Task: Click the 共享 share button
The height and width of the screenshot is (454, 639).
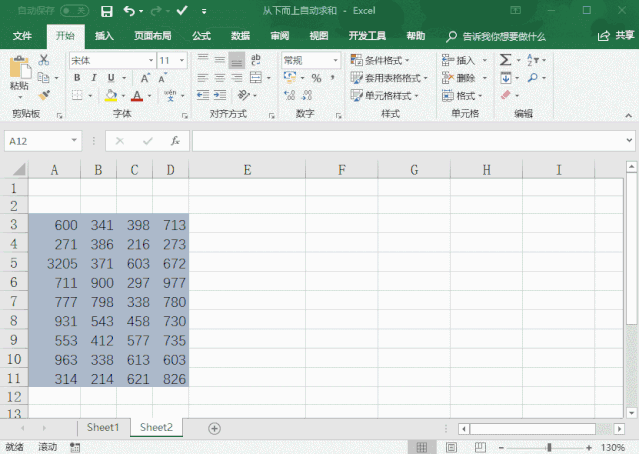Action: [616, 36]
